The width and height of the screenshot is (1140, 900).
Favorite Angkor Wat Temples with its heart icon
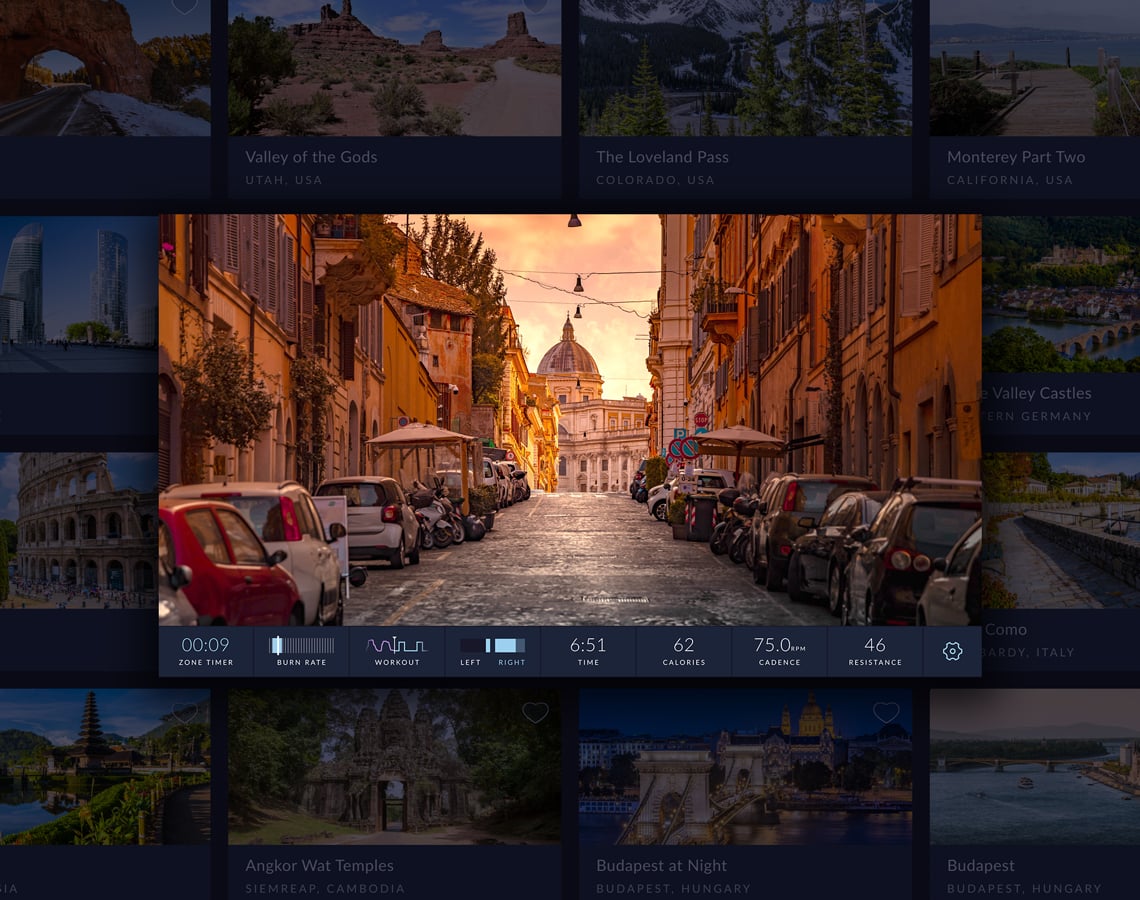click(535, 712)
